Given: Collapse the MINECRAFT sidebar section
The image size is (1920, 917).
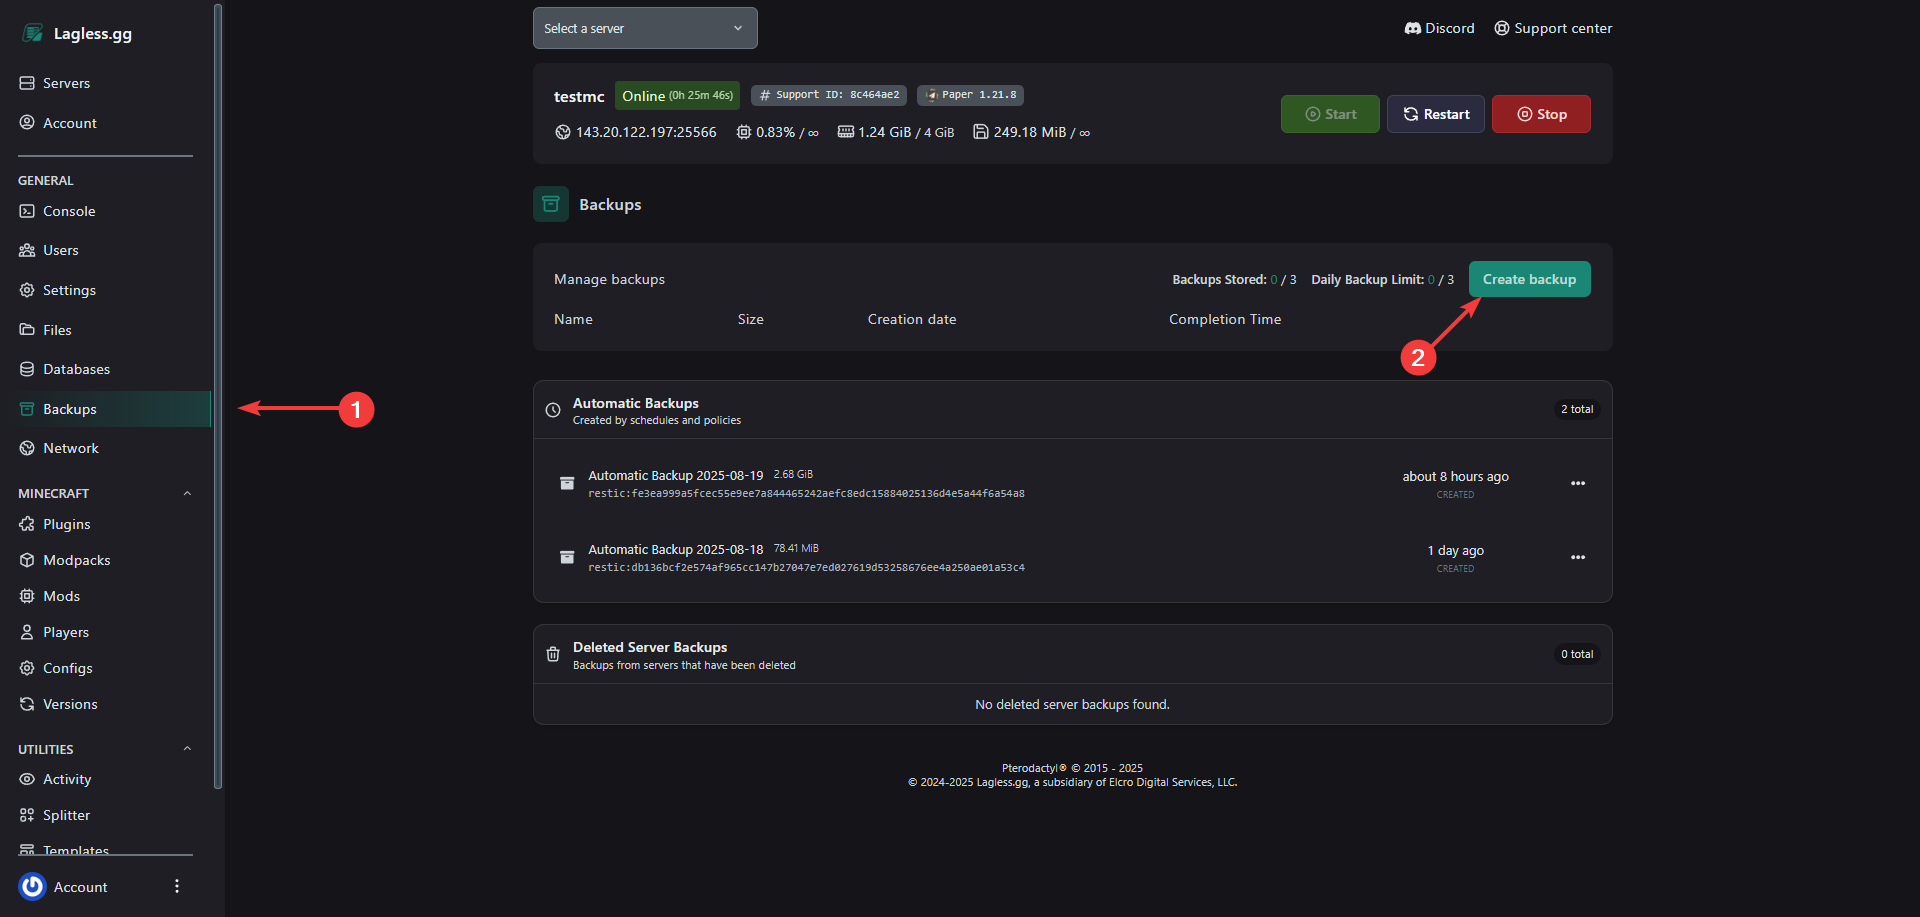Looking at the screenshot, I should tap(187, 493).
